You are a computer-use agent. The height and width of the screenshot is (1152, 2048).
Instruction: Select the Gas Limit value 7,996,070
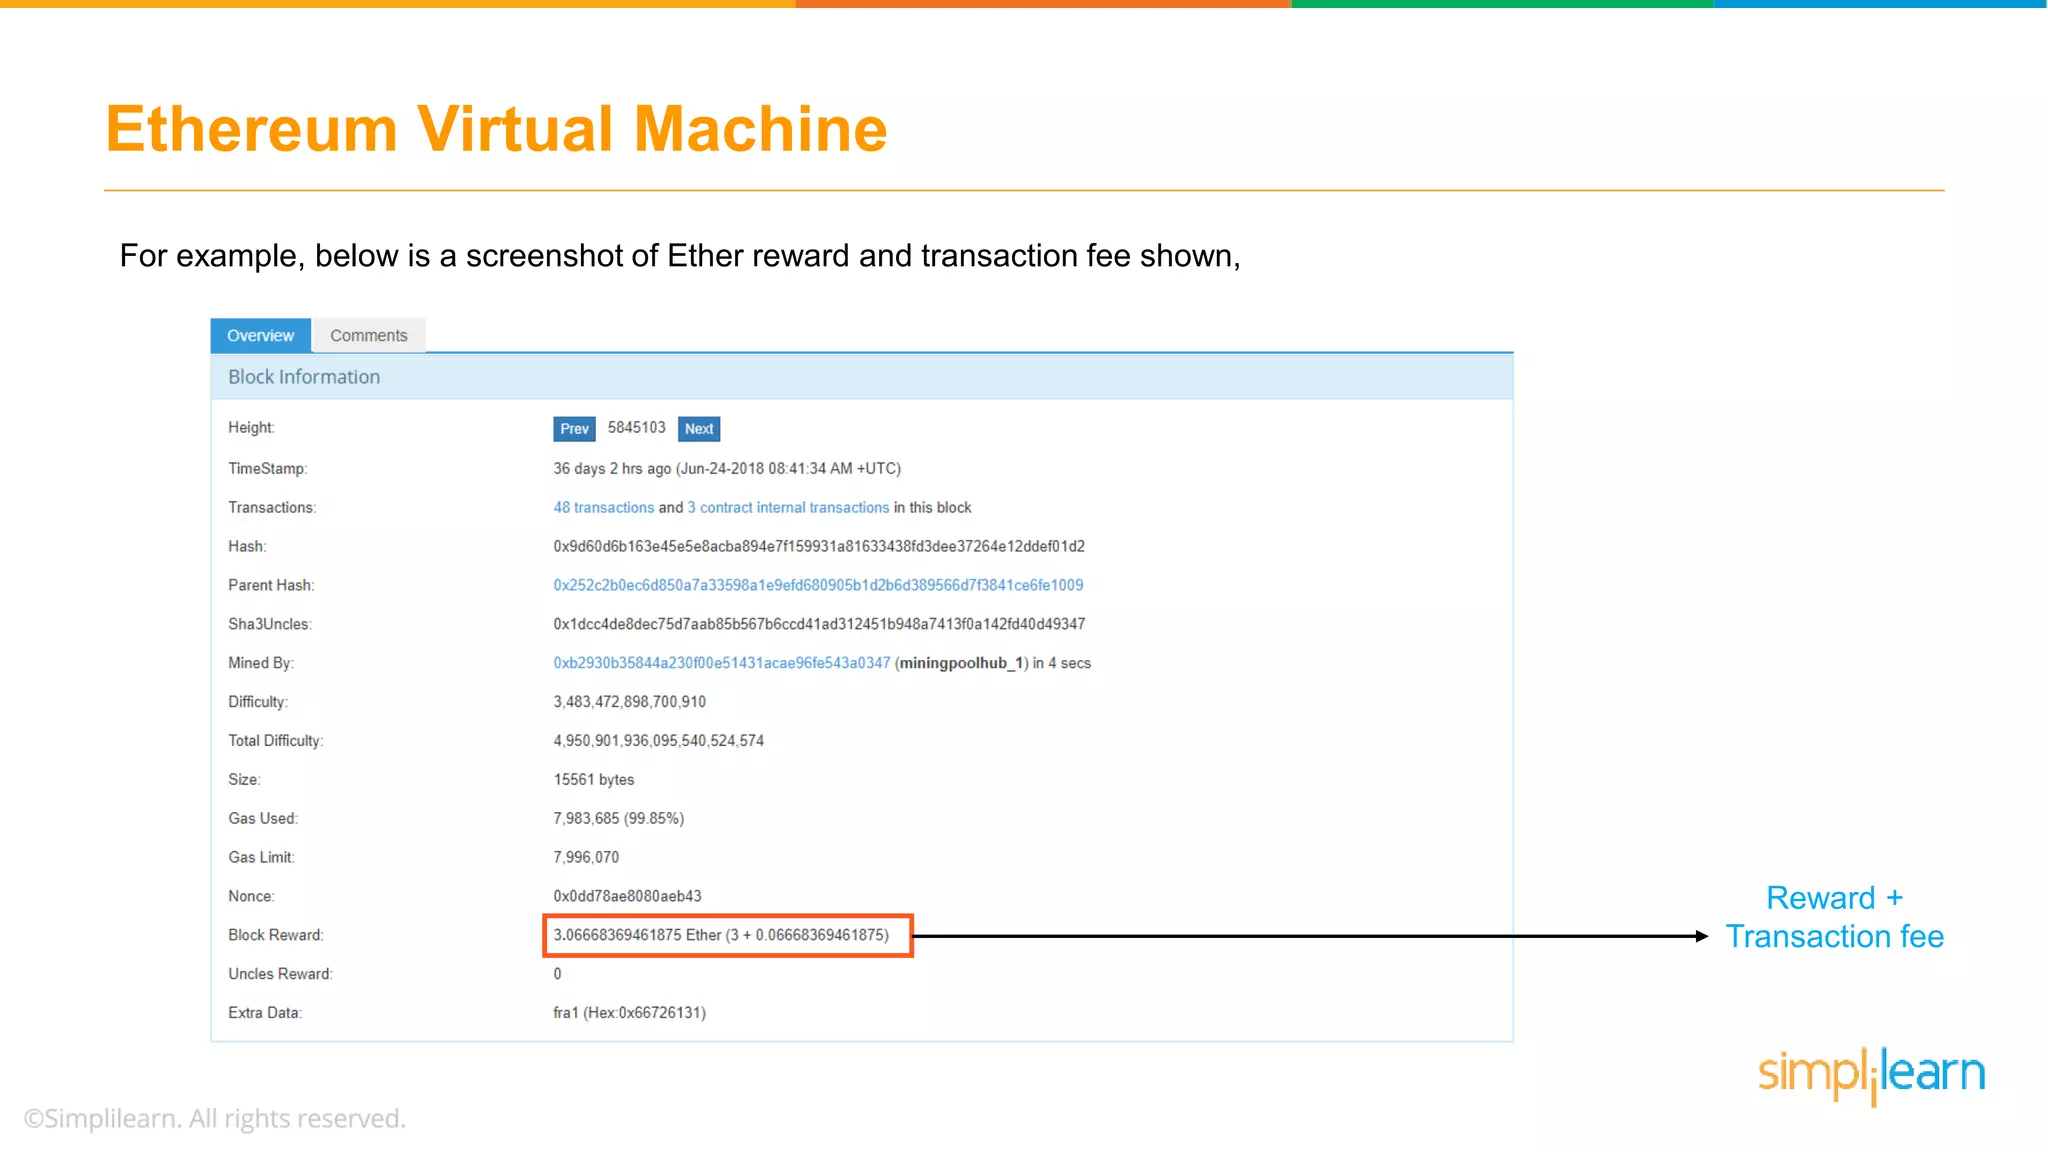click(x=586, y=858)
